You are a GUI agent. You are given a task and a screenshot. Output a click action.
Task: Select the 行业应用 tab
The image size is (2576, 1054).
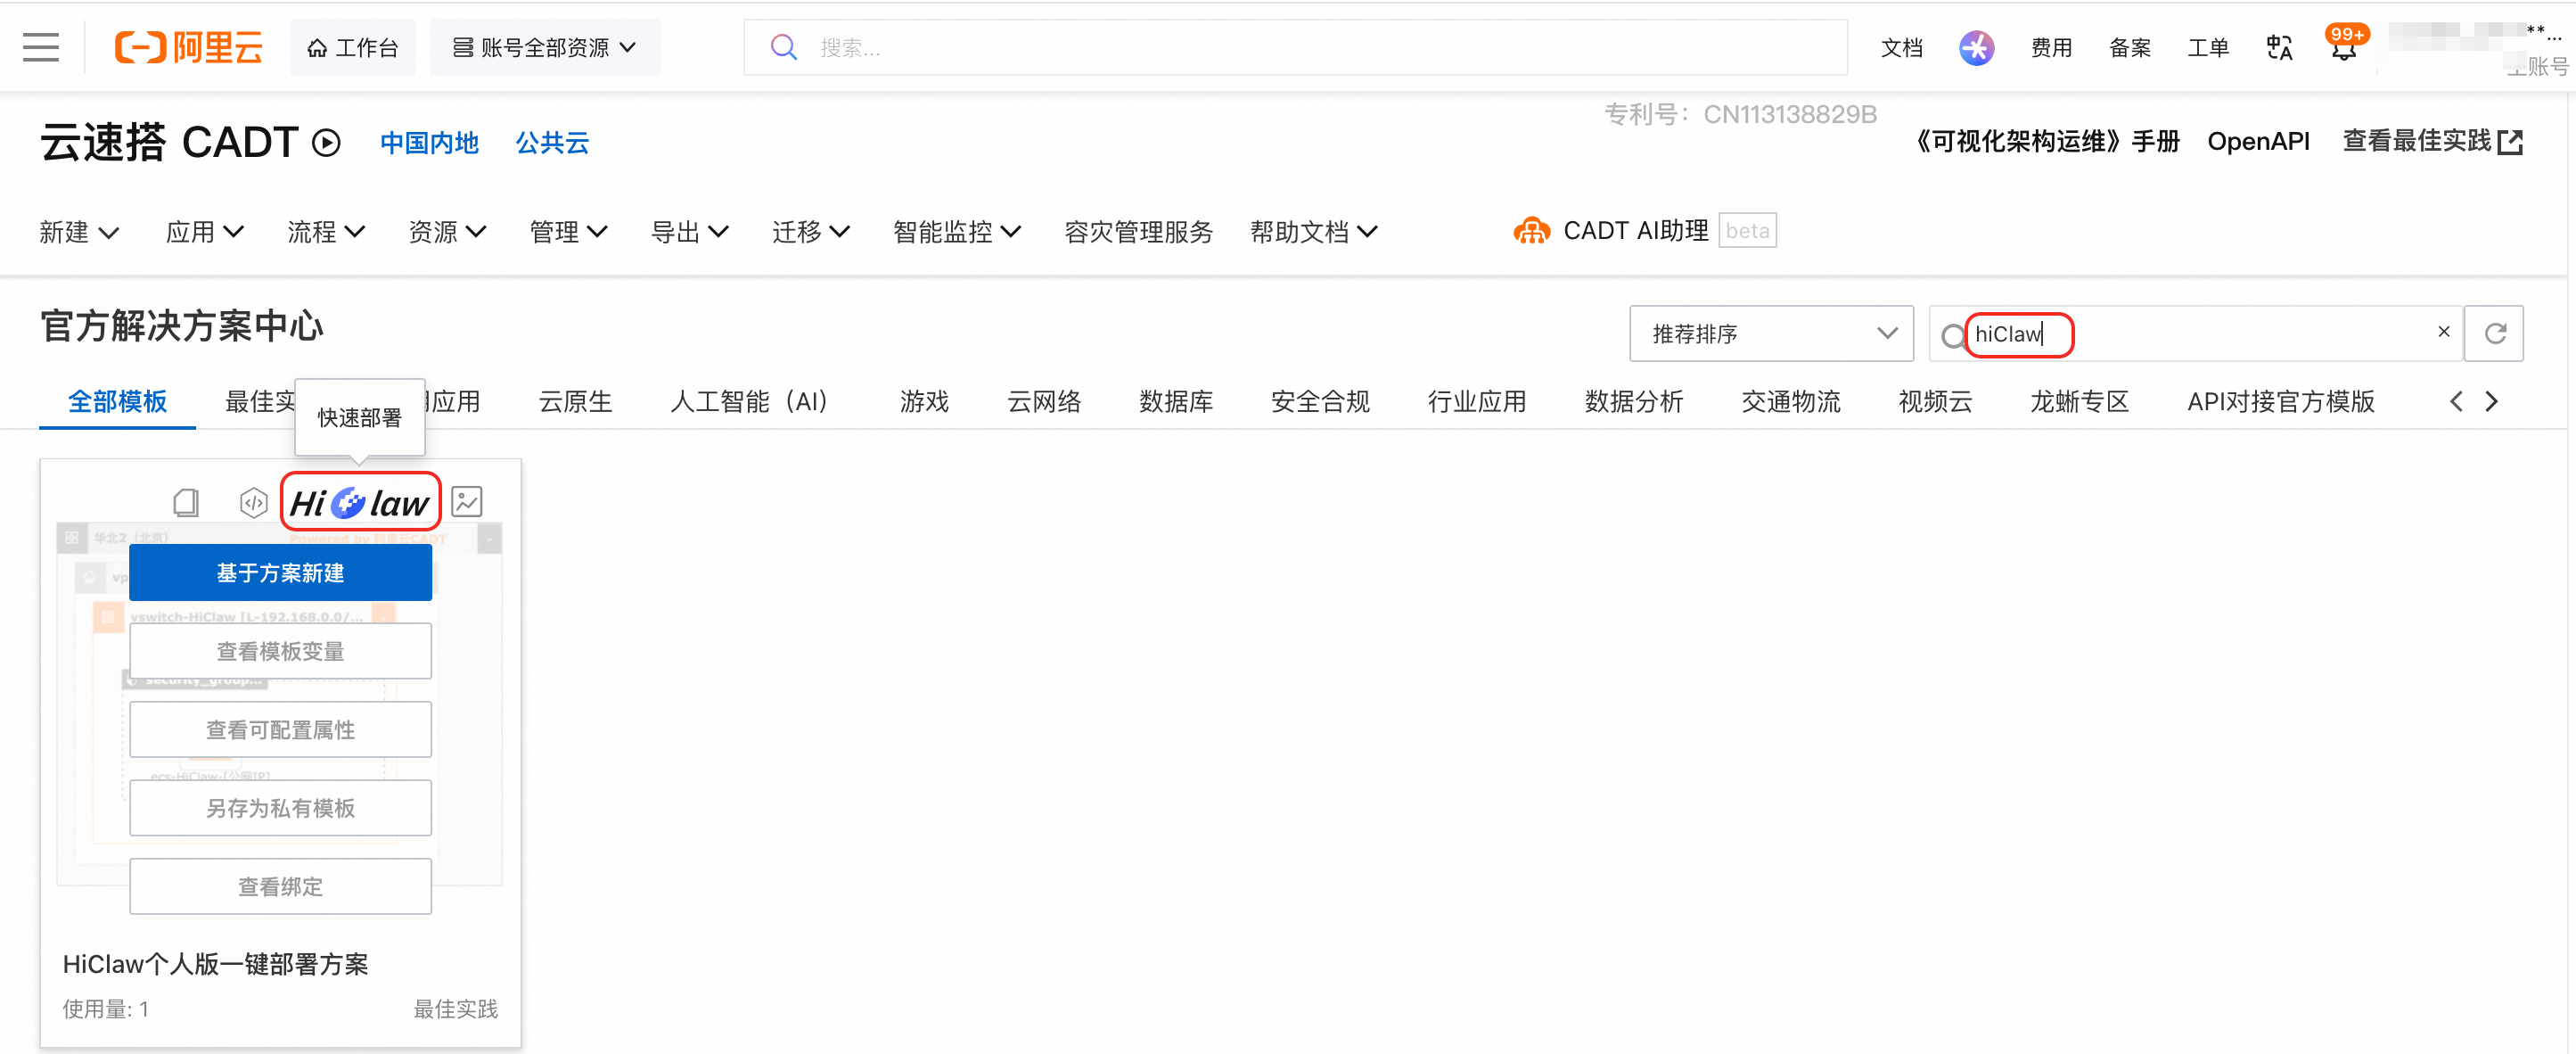(1477, 401)
